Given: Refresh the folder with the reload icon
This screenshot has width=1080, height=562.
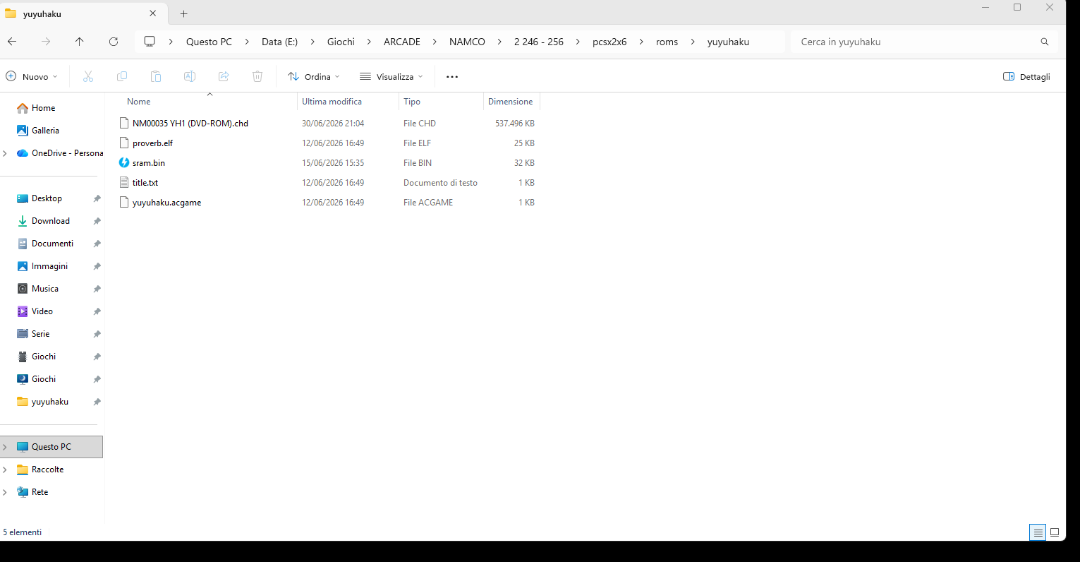Looking at the screenshot, I should point(114,42).
